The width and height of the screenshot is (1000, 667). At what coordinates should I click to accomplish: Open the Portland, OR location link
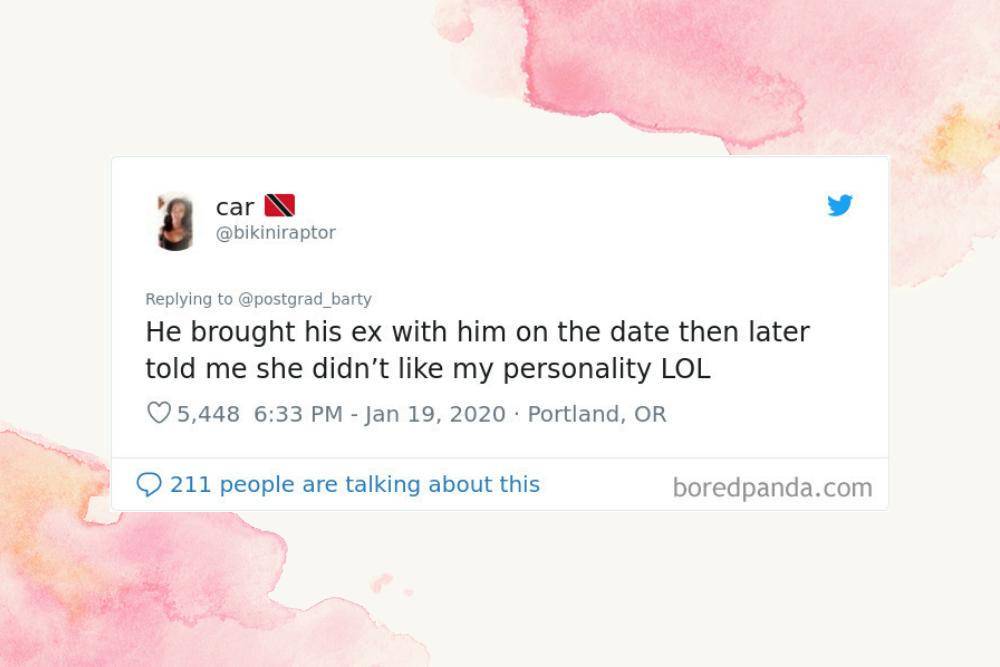tap(596, 414)
